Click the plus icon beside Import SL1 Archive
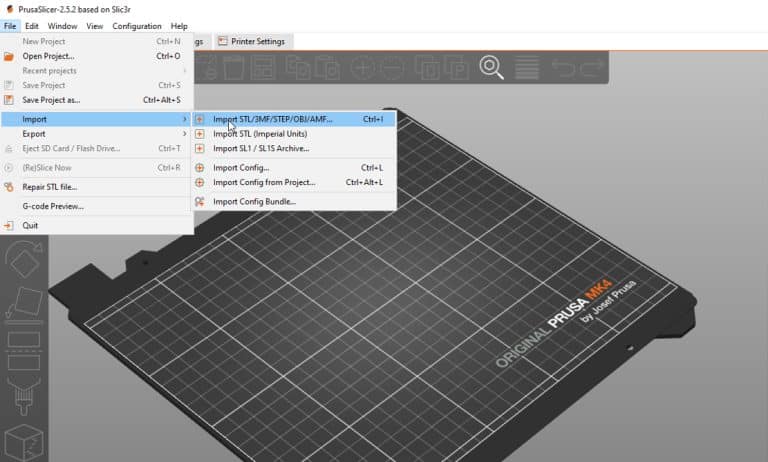This screenshot has height=462, width=768. tap(199, 148)
